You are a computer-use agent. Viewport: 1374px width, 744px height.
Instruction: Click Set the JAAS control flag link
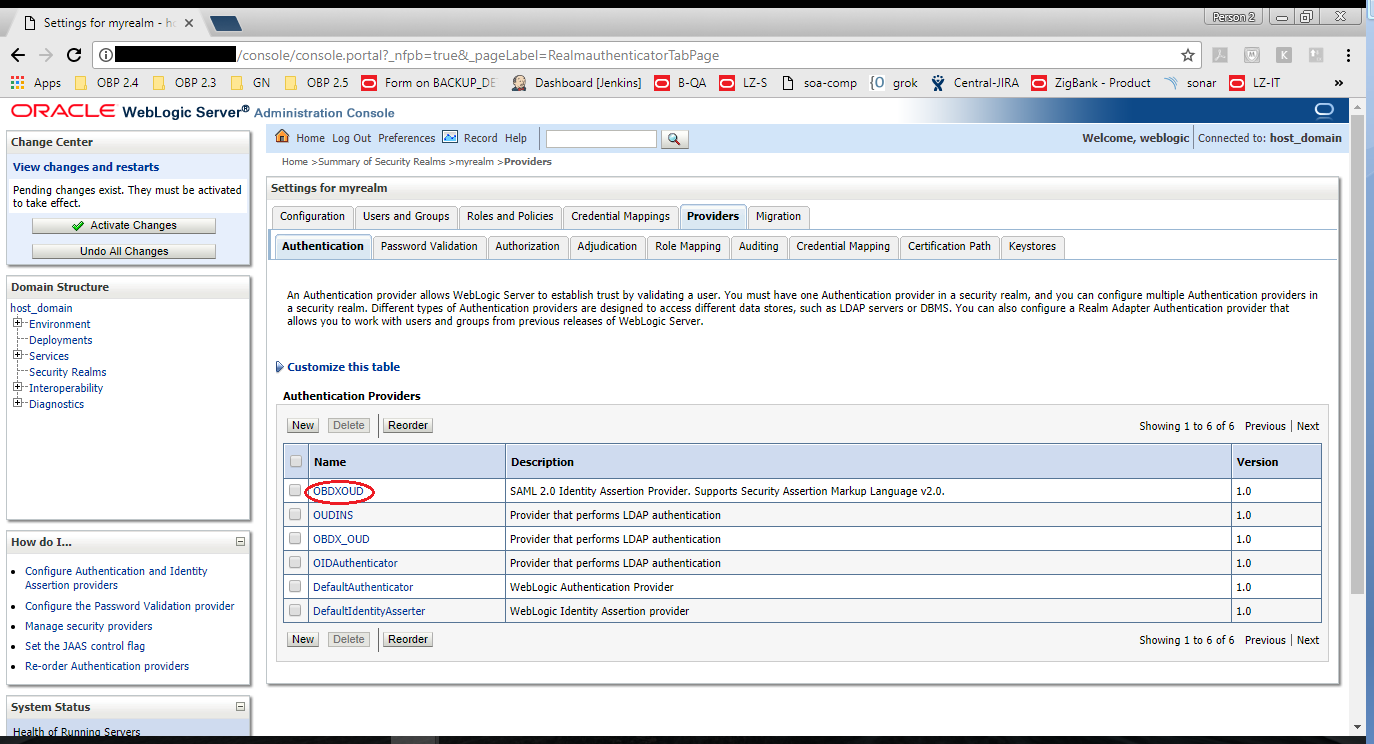pyautogui.click(x=85, y=646)
